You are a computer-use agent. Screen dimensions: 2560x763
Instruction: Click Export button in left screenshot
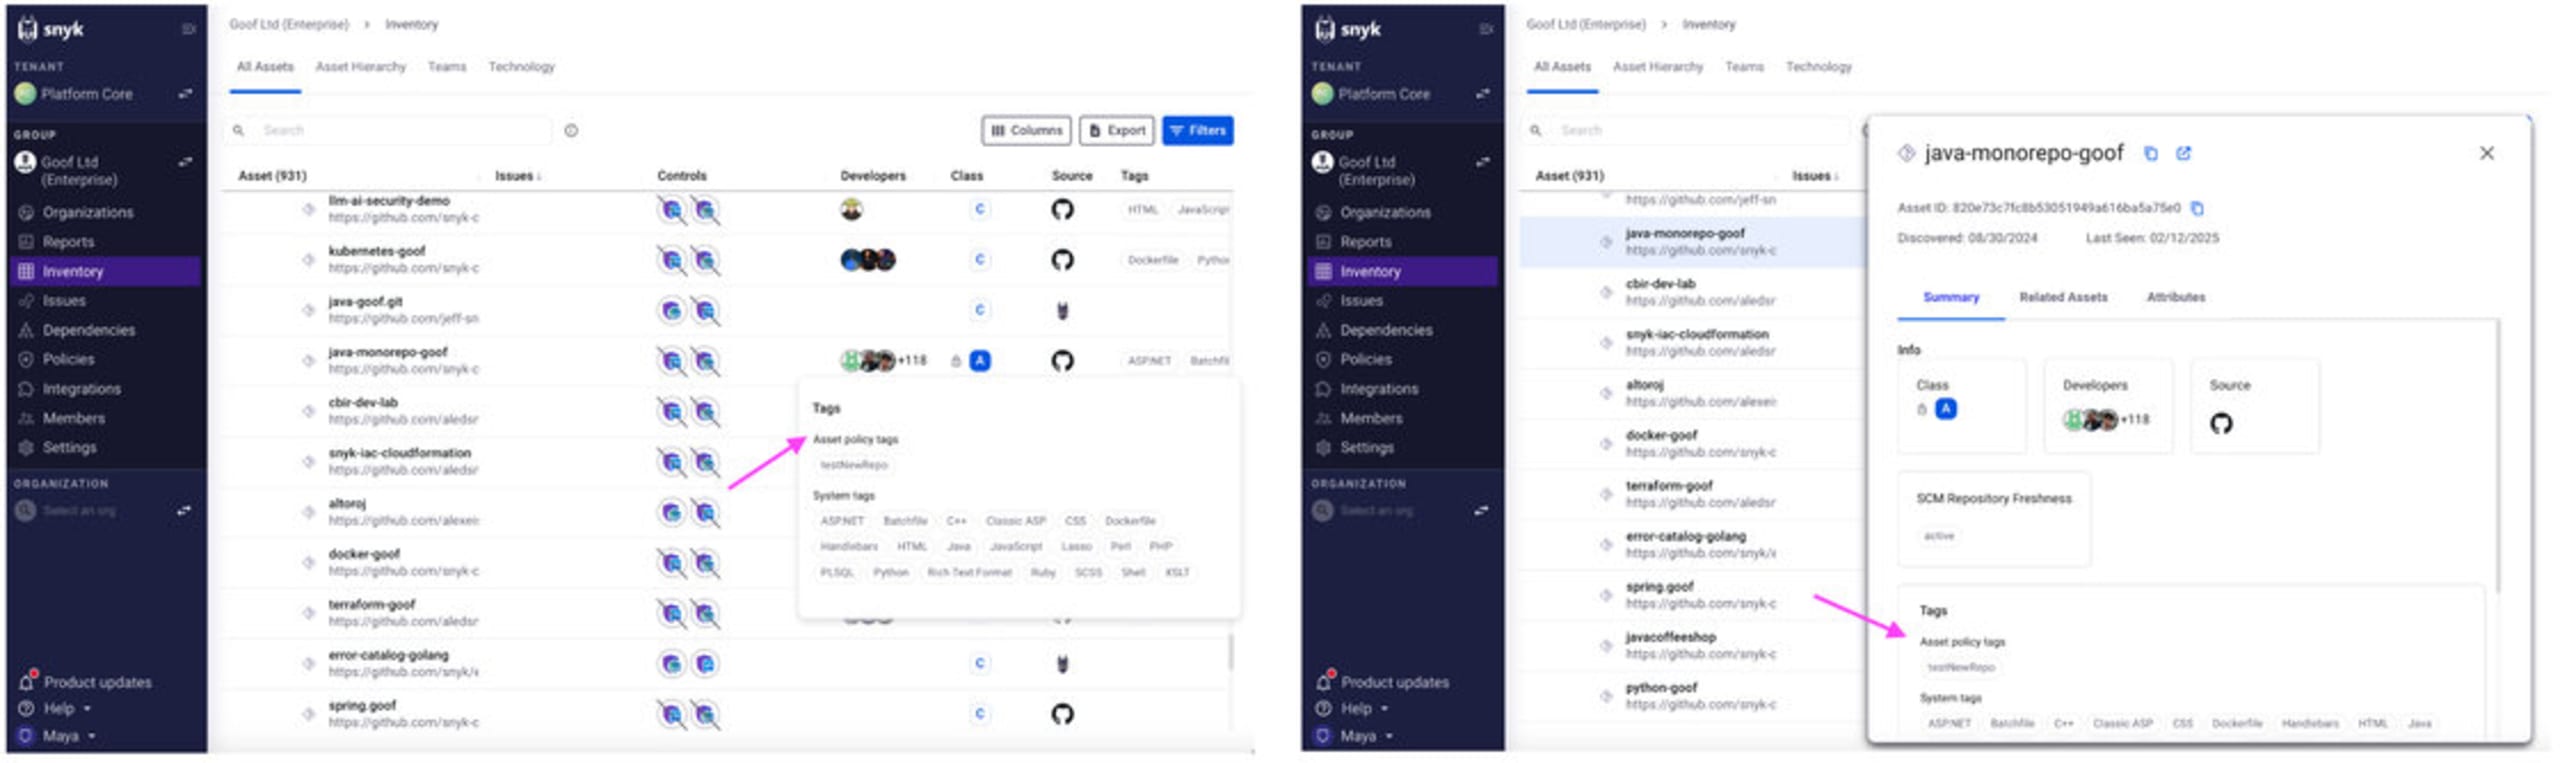(1117, 131)
